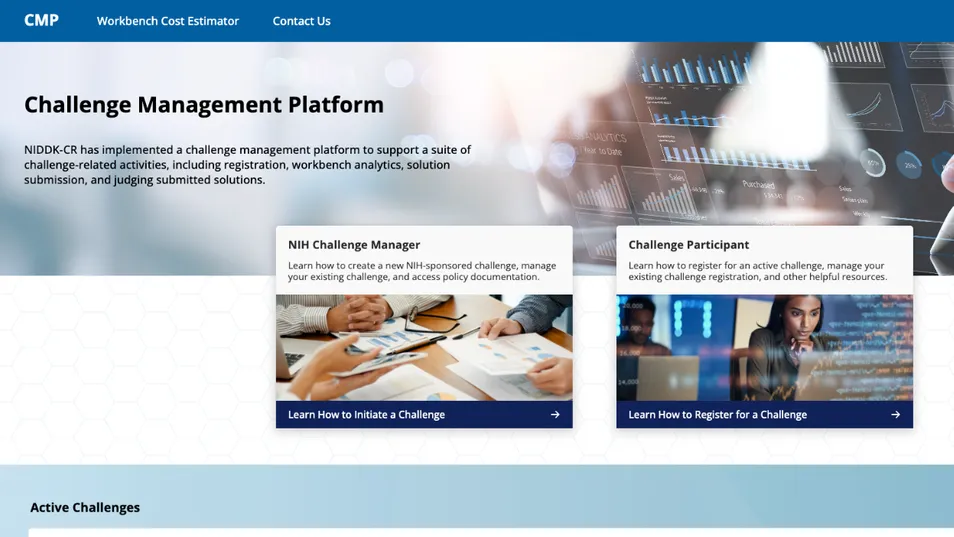954x537 pixels.
Task: Click the NIH-sponsored challenge description text
Action: (x=422, y=271)
